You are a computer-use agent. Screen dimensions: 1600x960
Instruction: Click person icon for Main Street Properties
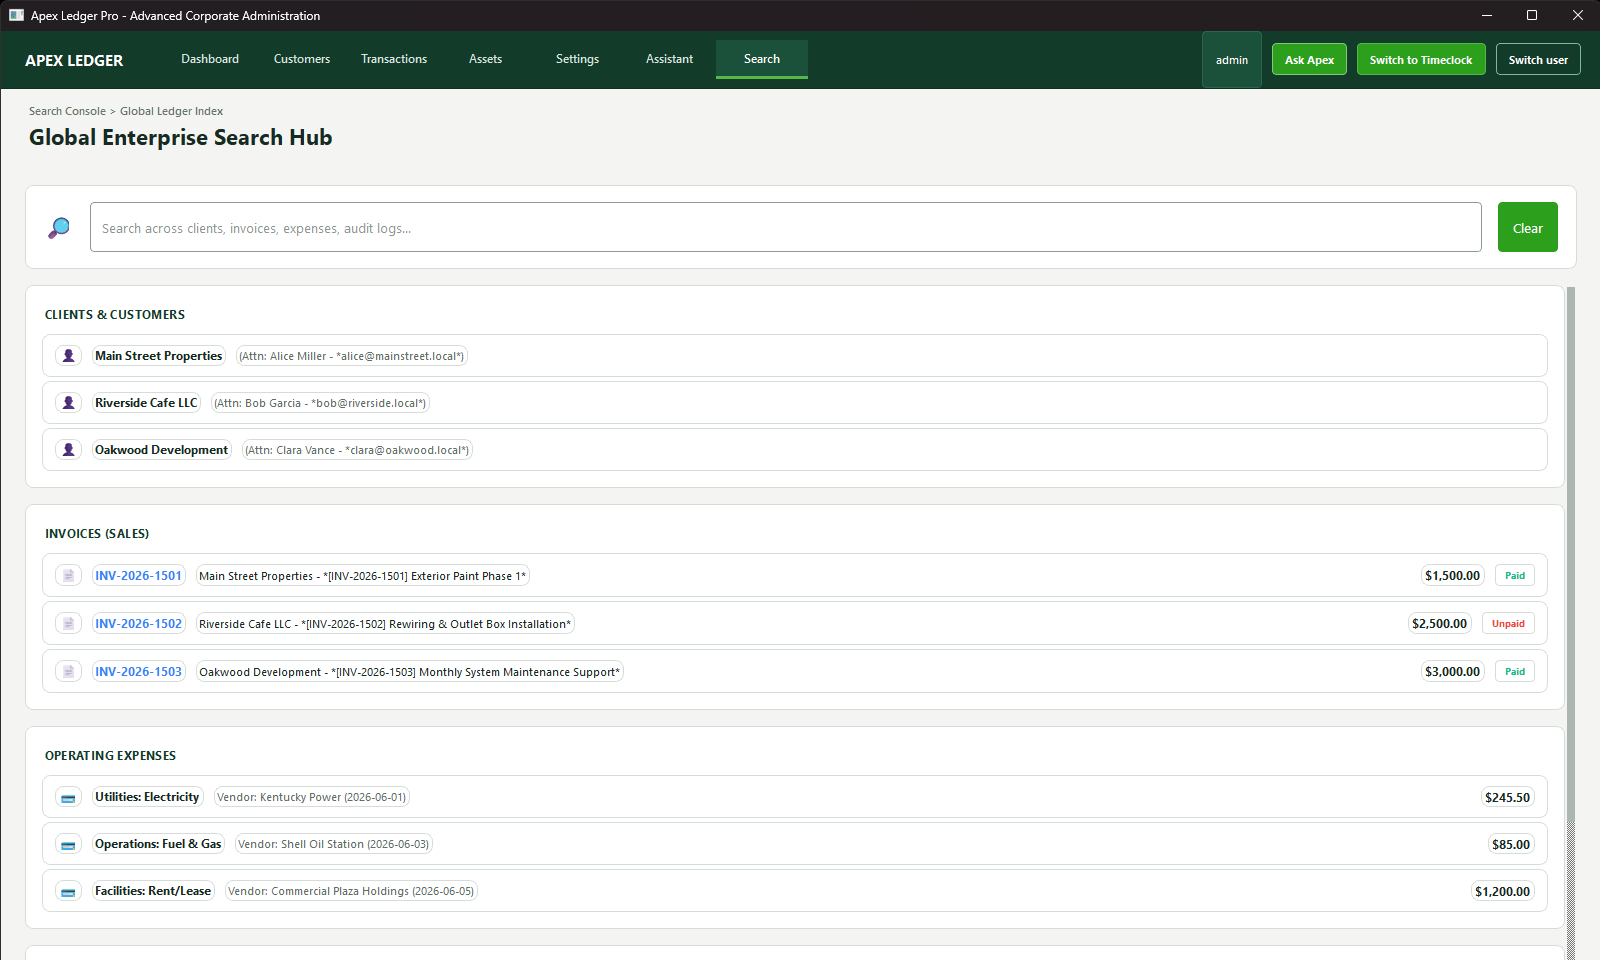68,356
